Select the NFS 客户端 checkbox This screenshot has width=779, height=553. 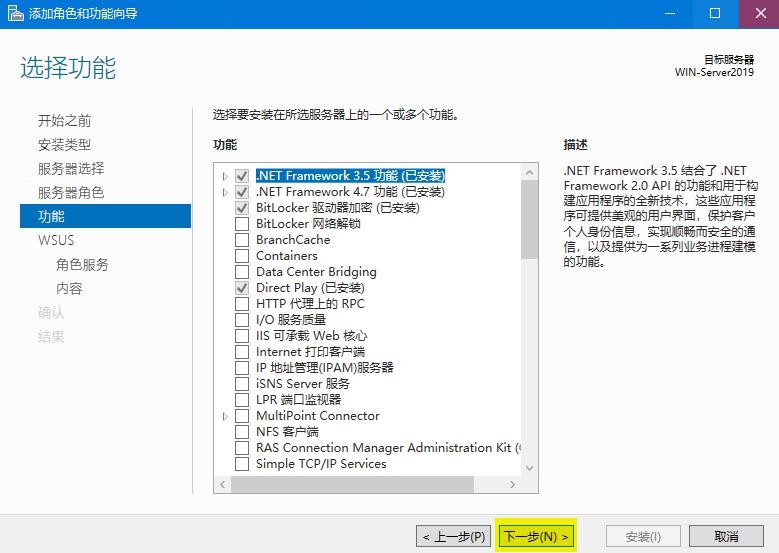241,432
